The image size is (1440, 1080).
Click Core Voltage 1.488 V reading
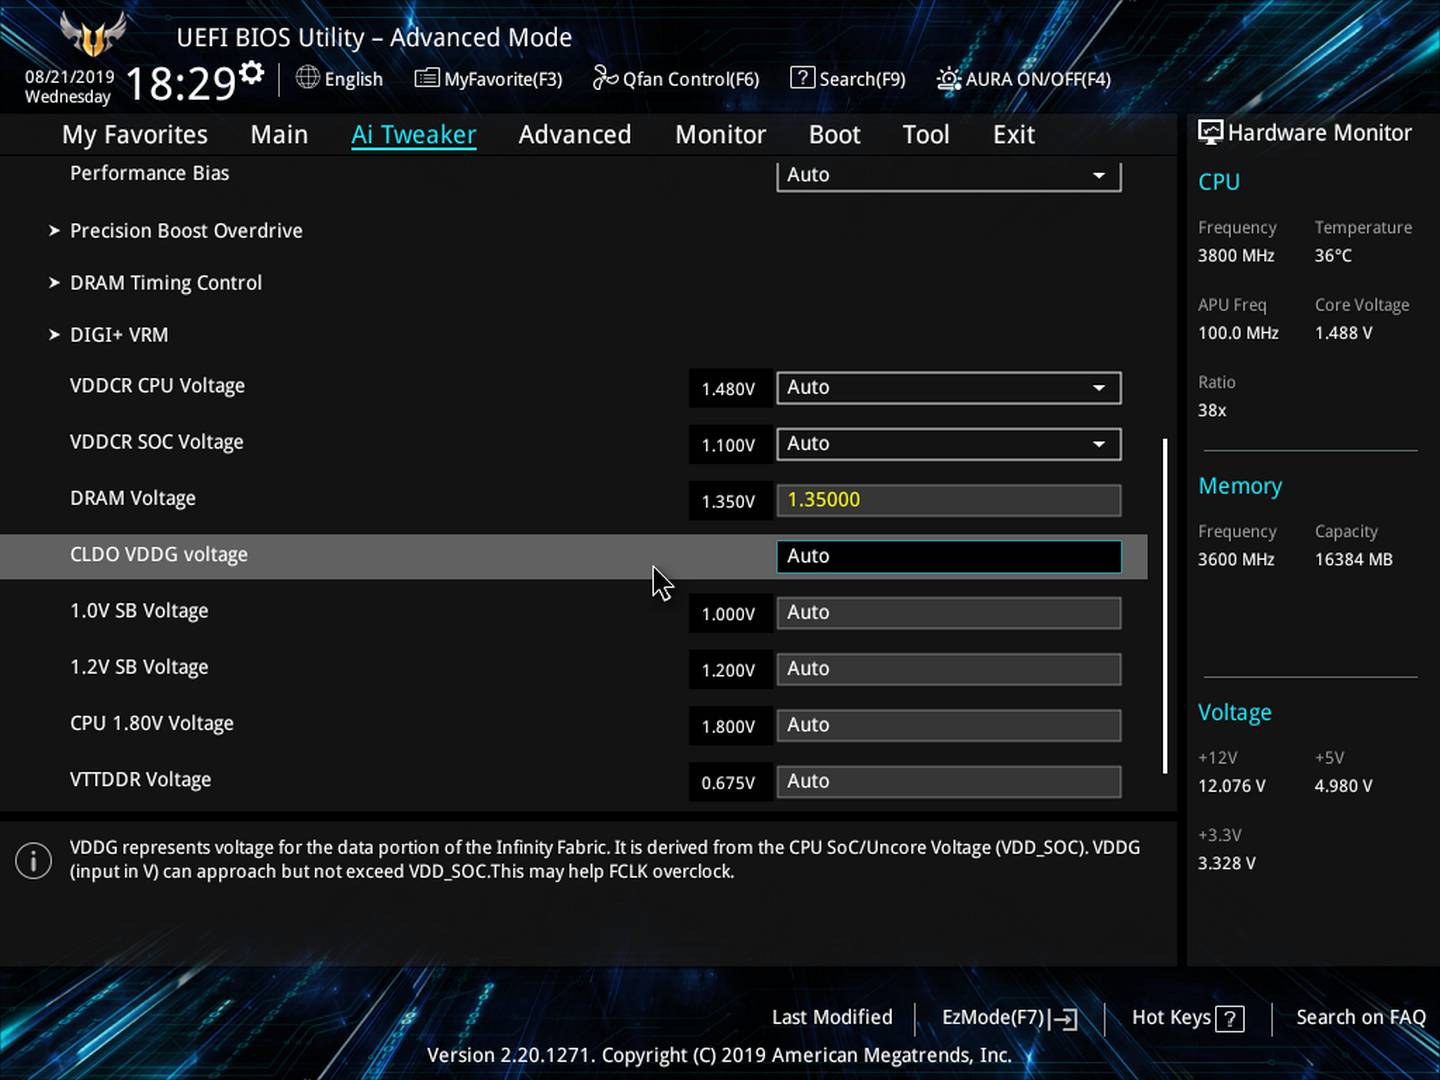(1344, 333)
